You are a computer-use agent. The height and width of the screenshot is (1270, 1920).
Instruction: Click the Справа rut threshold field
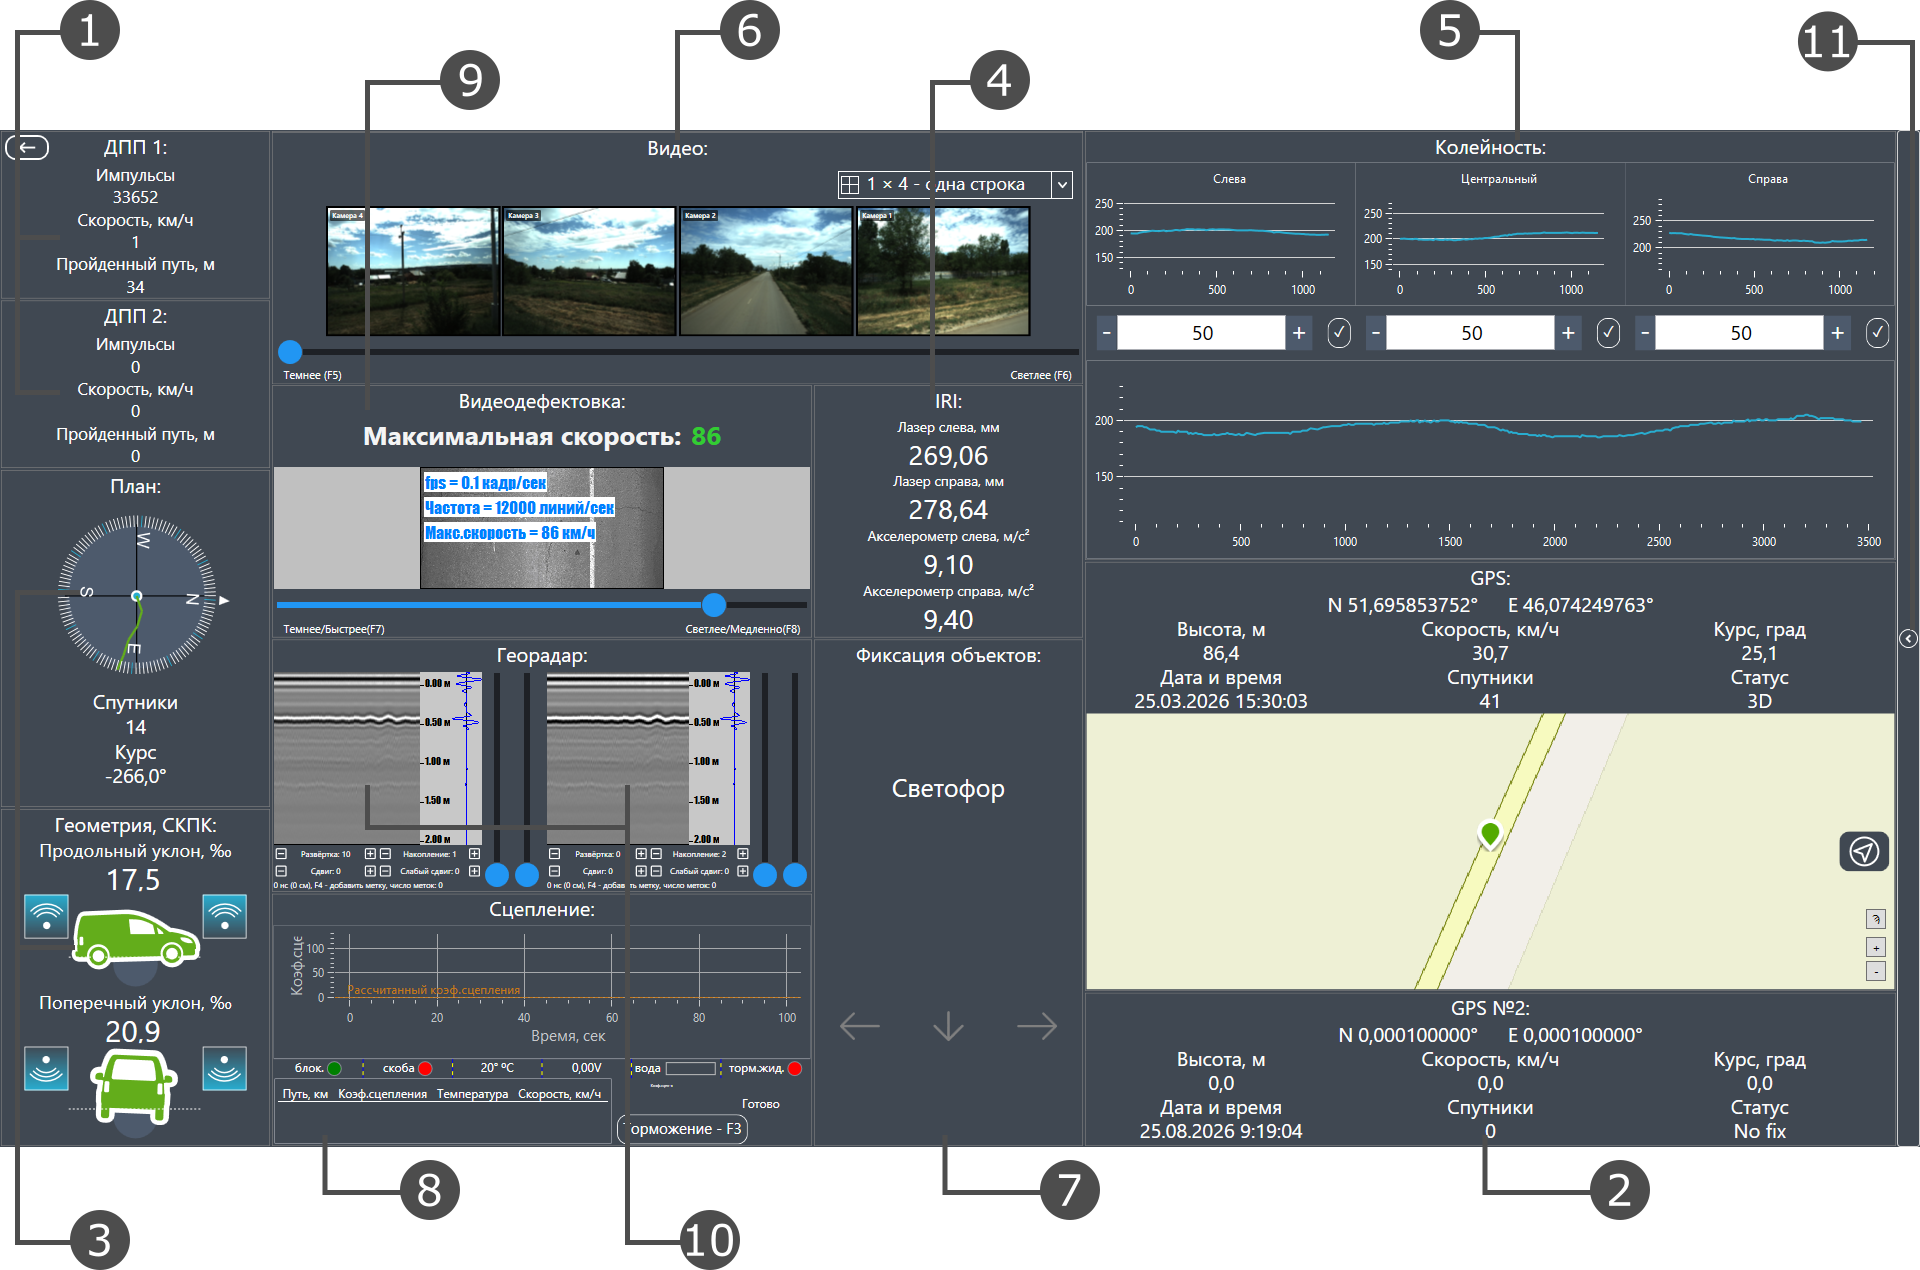pos(1740,333)
